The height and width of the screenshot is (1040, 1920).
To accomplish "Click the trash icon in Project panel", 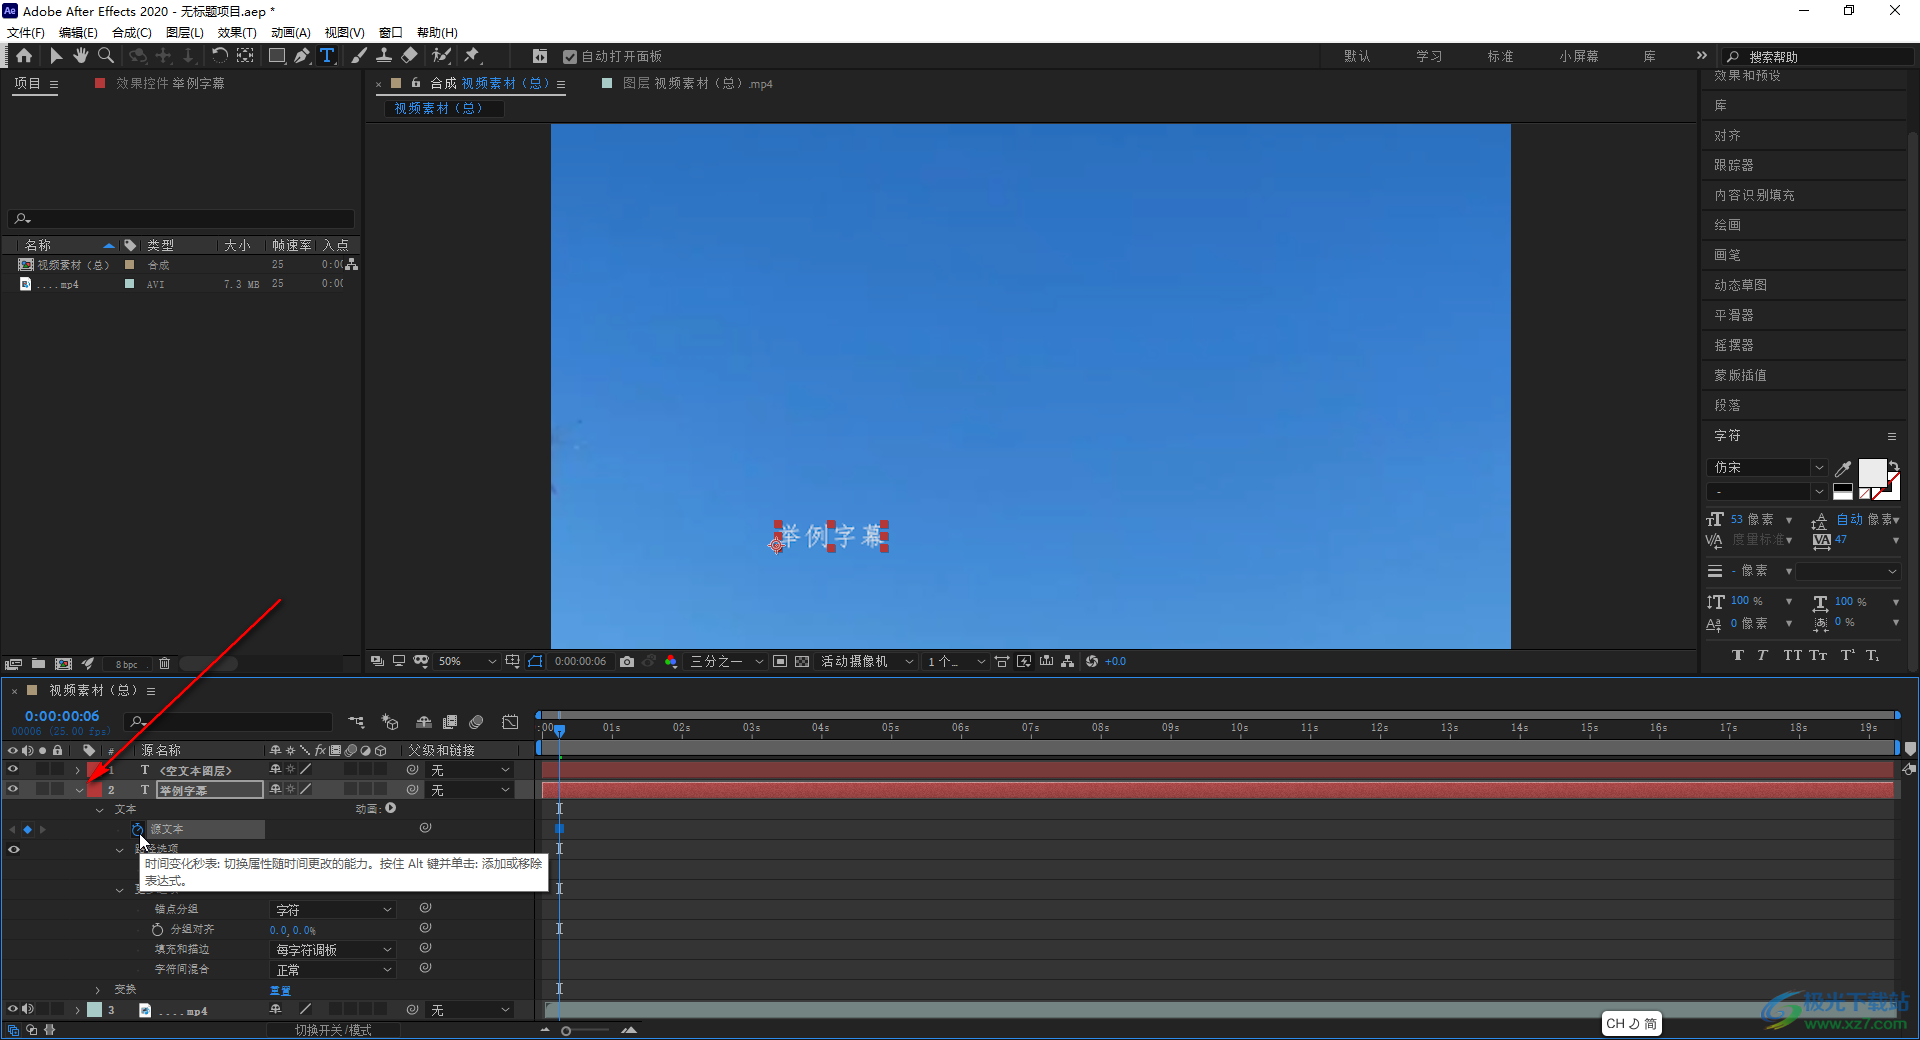I will pos(164,664).
